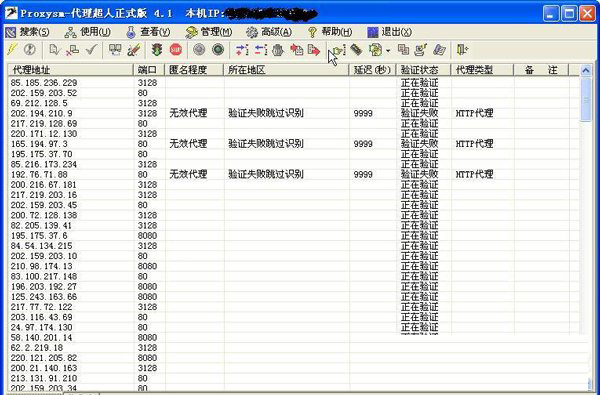Image resolution: width=600 pixels, height=395 pixels.
Task: Click the grey clock toolbar icon
Action: [30, 50]
